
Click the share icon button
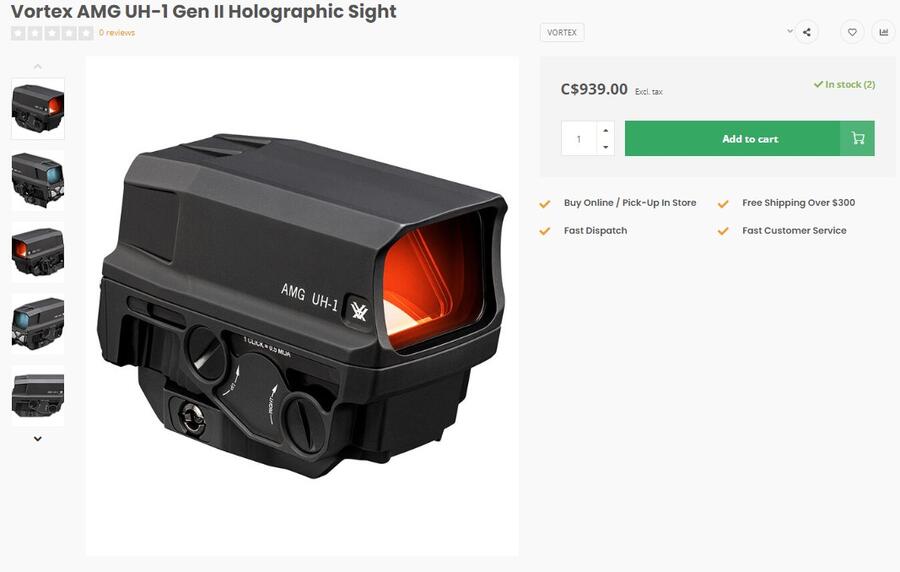click(x=807, y=32)
